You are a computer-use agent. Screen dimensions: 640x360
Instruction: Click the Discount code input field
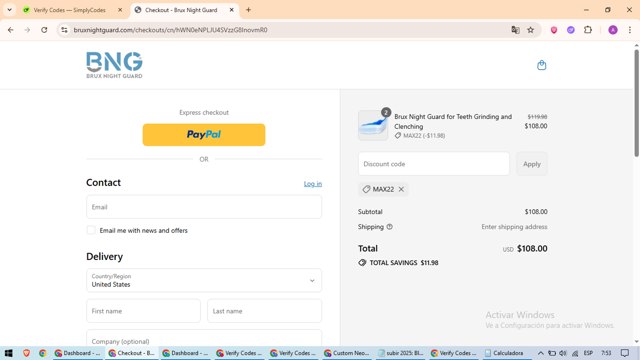pyautogui.click(x=433, y=164)
